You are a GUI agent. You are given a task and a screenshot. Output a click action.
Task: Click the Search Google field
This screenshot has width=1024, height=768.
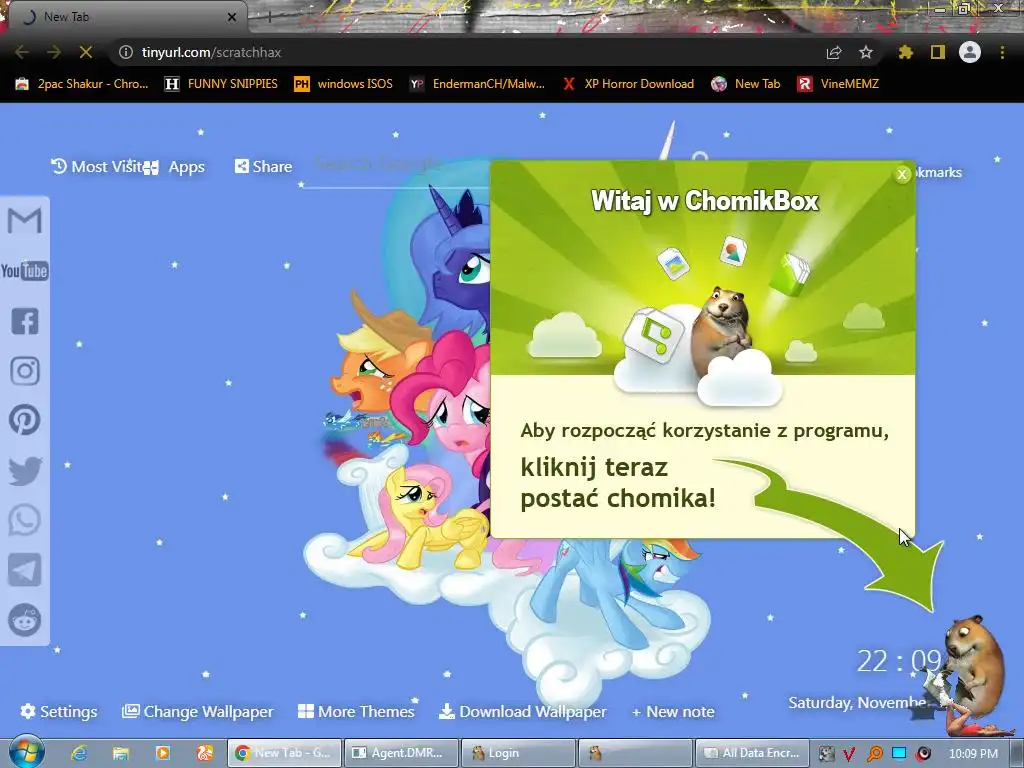(x=395, y=165)
